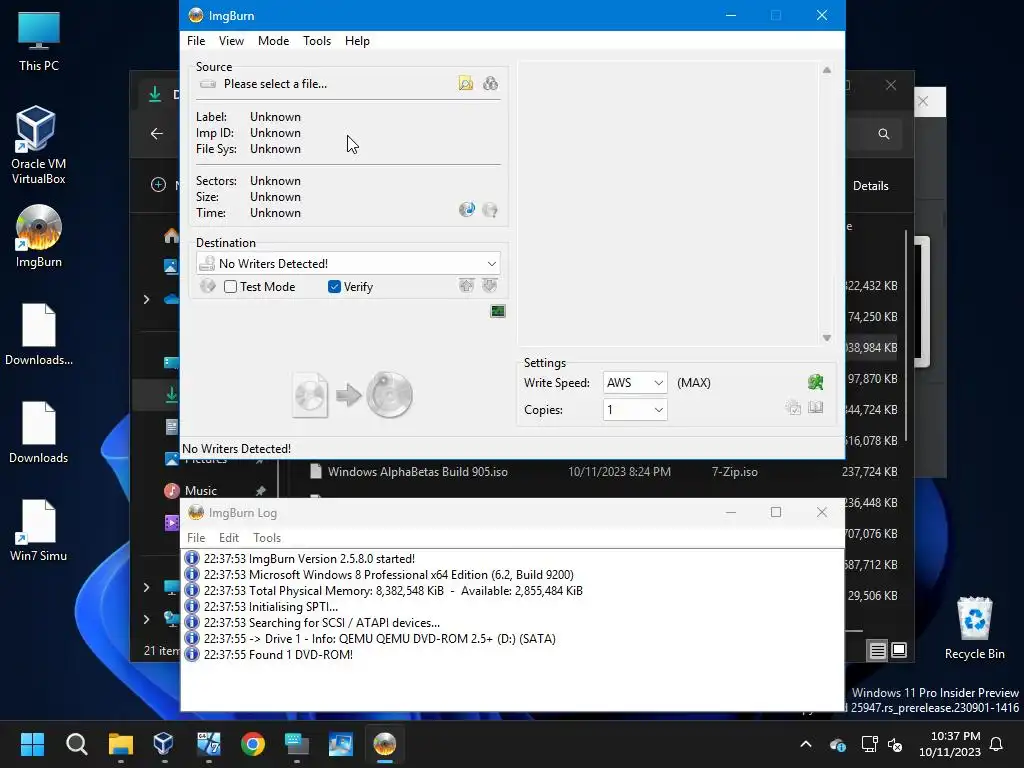
Task: Click the volume muted tray icon
Action: [x=895, y=744]
